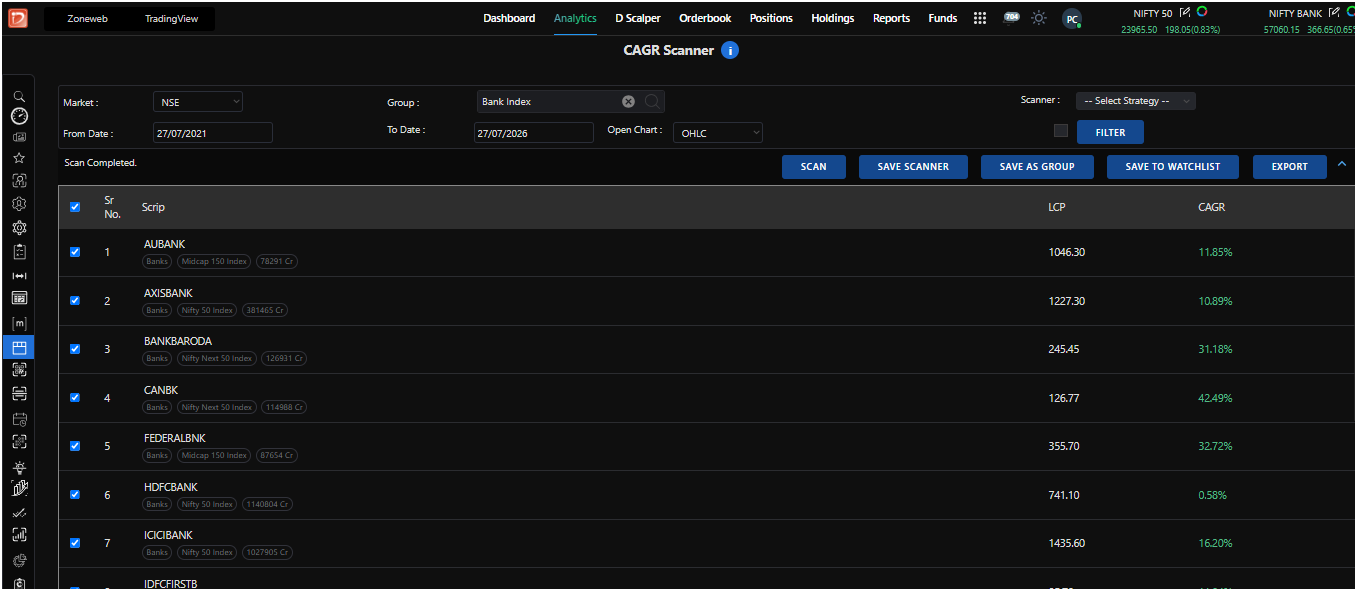
Task: Click the From Date field 27/07/2021
Action: (212, 133)
